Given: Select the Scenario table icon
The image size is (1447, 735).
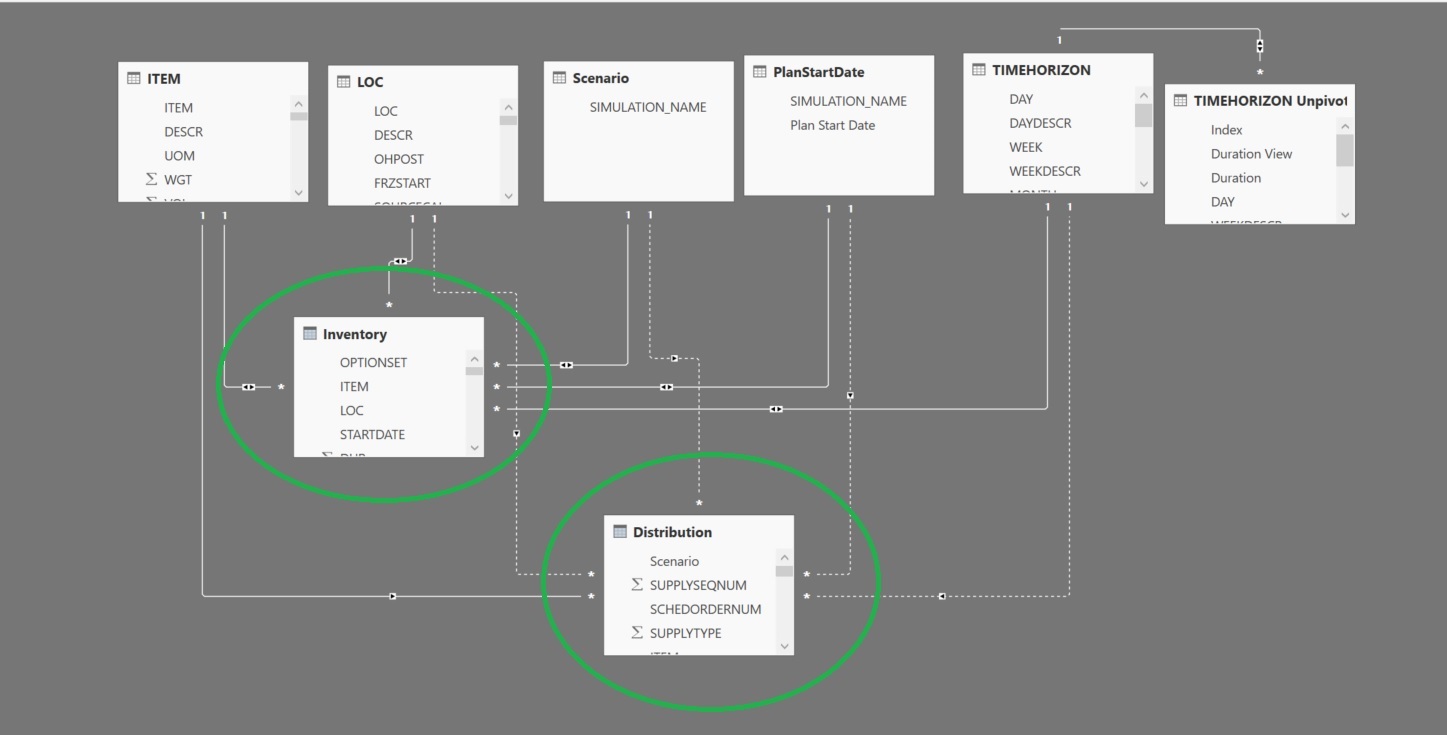Looking at the screenshot, I should point(560,77).
